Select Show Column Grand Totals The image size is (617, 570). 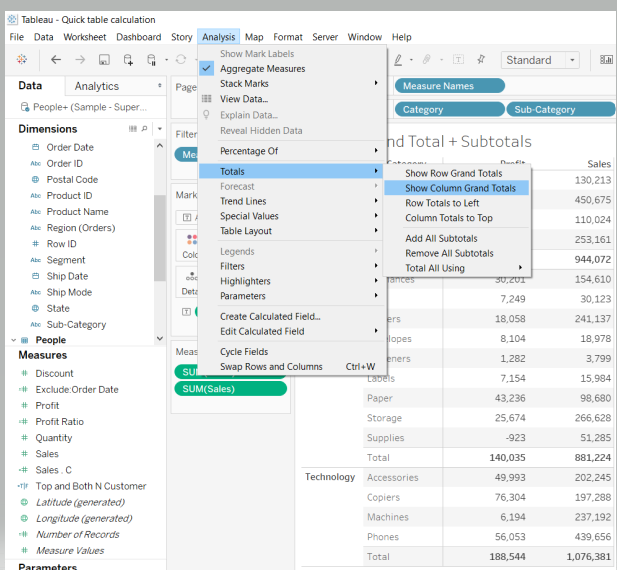coord(460,188)
